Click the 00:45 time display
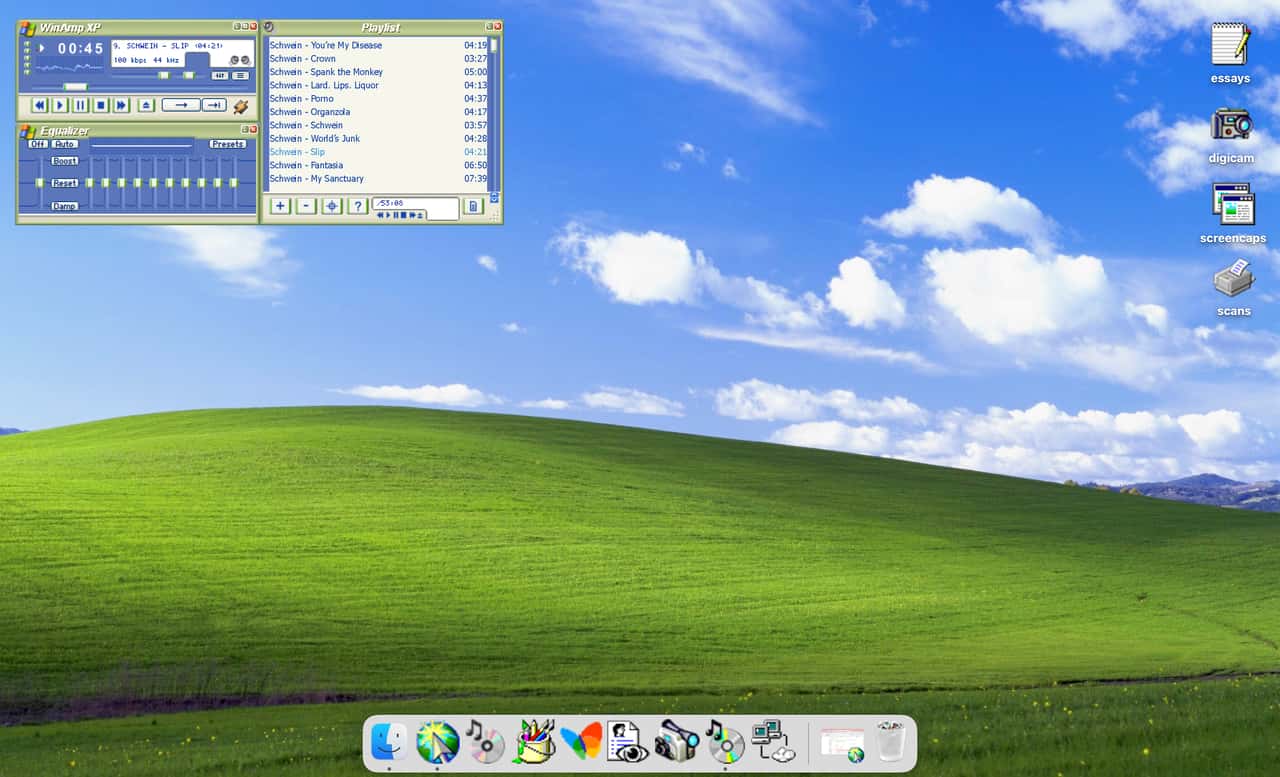The width and height of the screenshot is (1280, 777). [80, 48]
